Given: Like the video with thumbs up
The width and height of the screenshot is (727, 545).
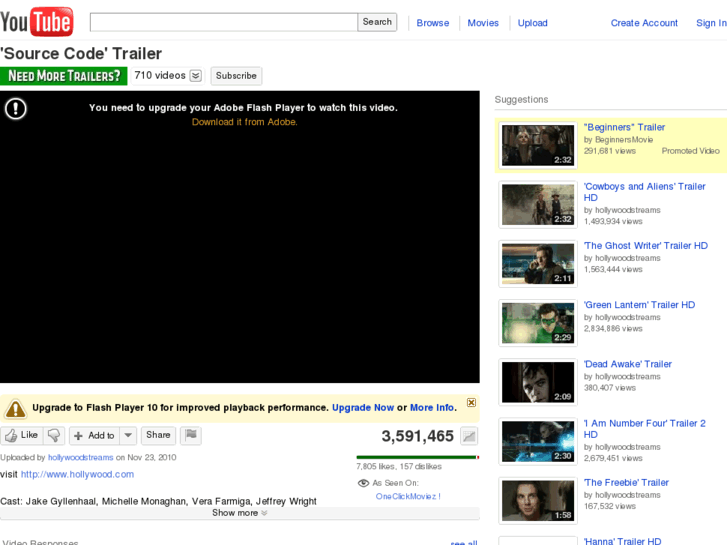Looking at the screenshot, I should (21, 435).
